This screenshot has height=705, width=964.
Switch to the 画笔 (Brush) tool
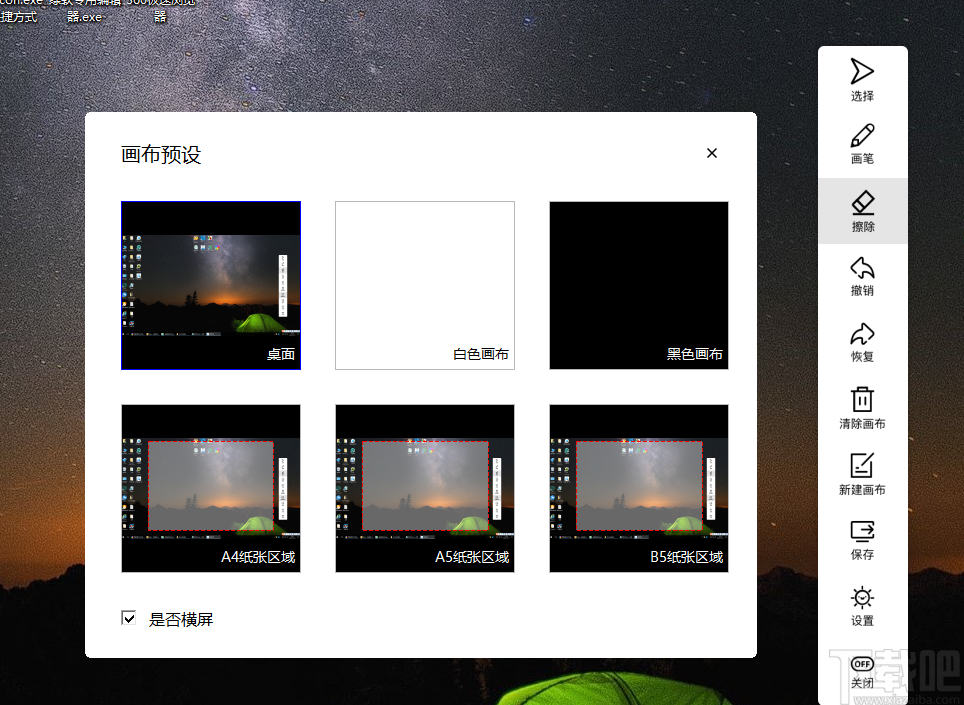click(861, 145)
